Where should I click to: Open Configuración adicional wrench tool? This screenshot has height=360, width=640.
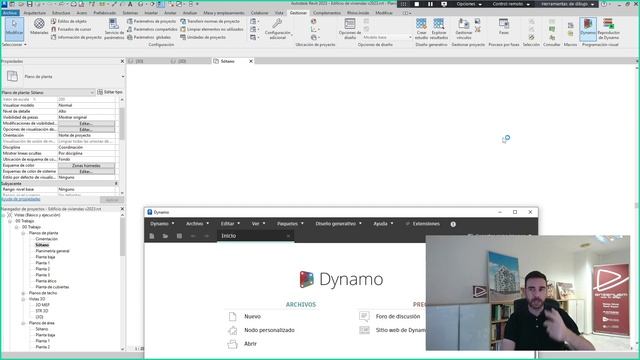coord(278,29)
